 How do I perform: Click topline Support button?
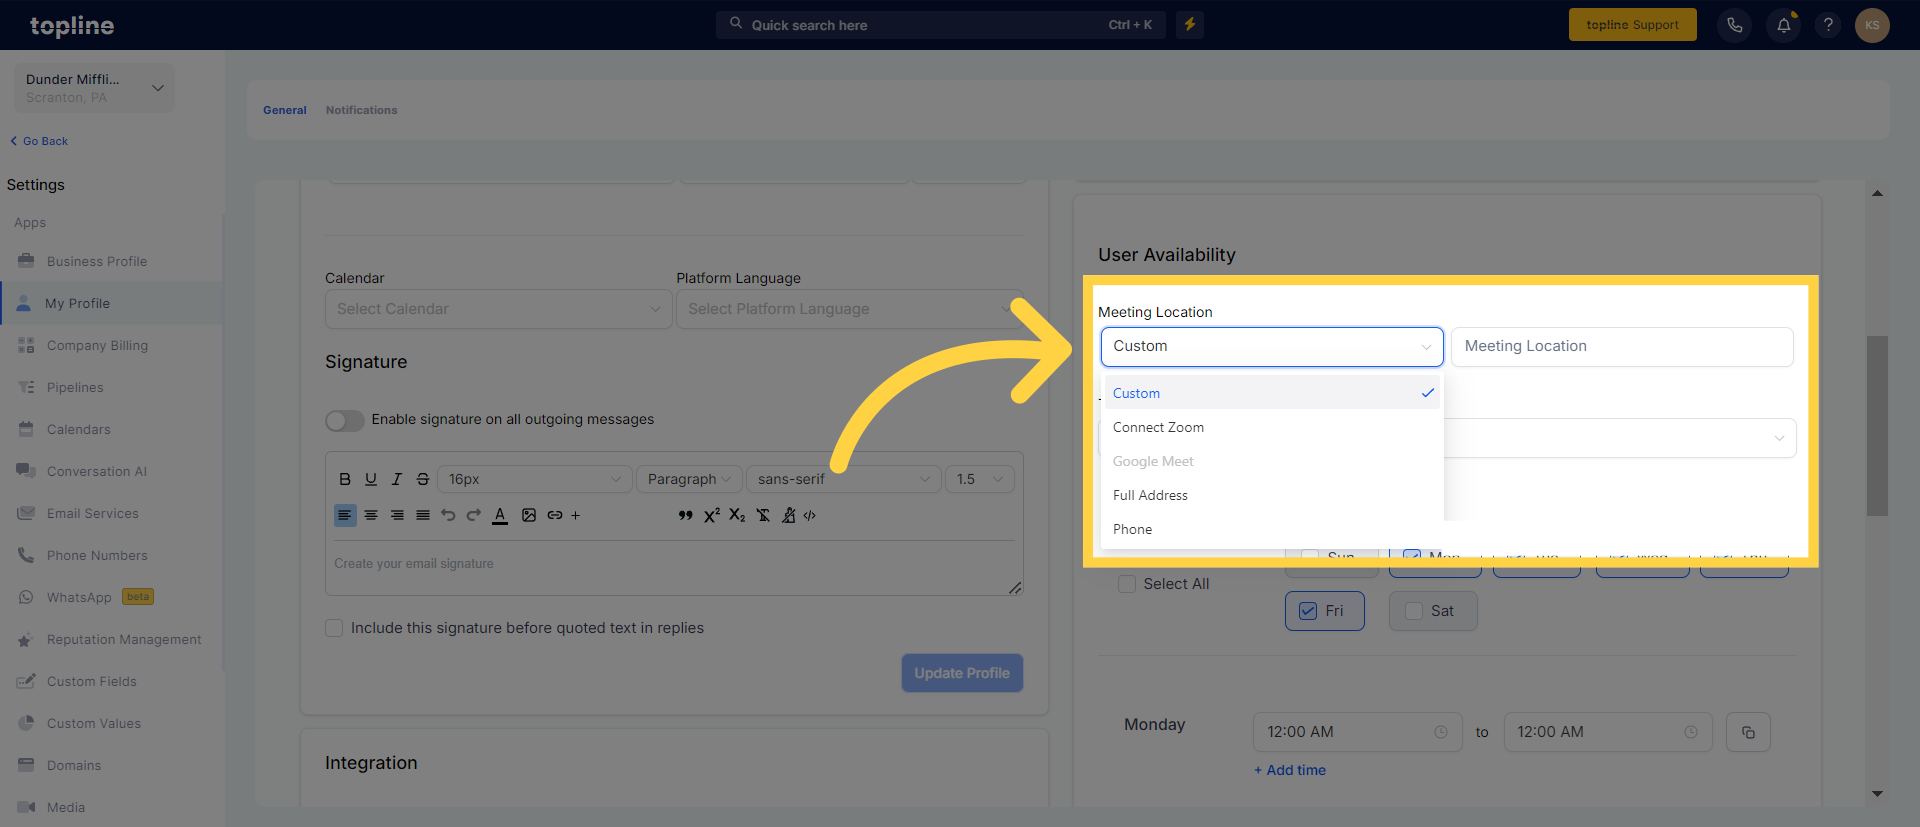(x=1632, y=25)
